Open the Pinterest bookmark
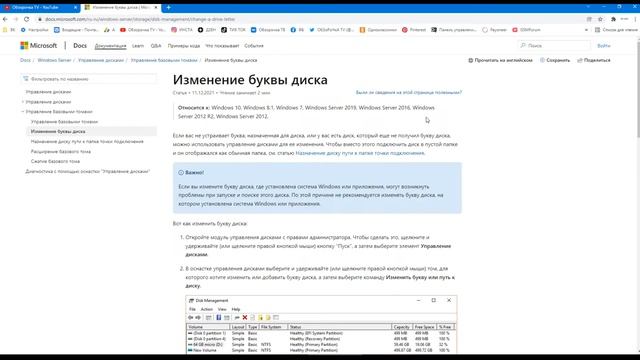Screen dimensions: 640x360 coord(414,30)
